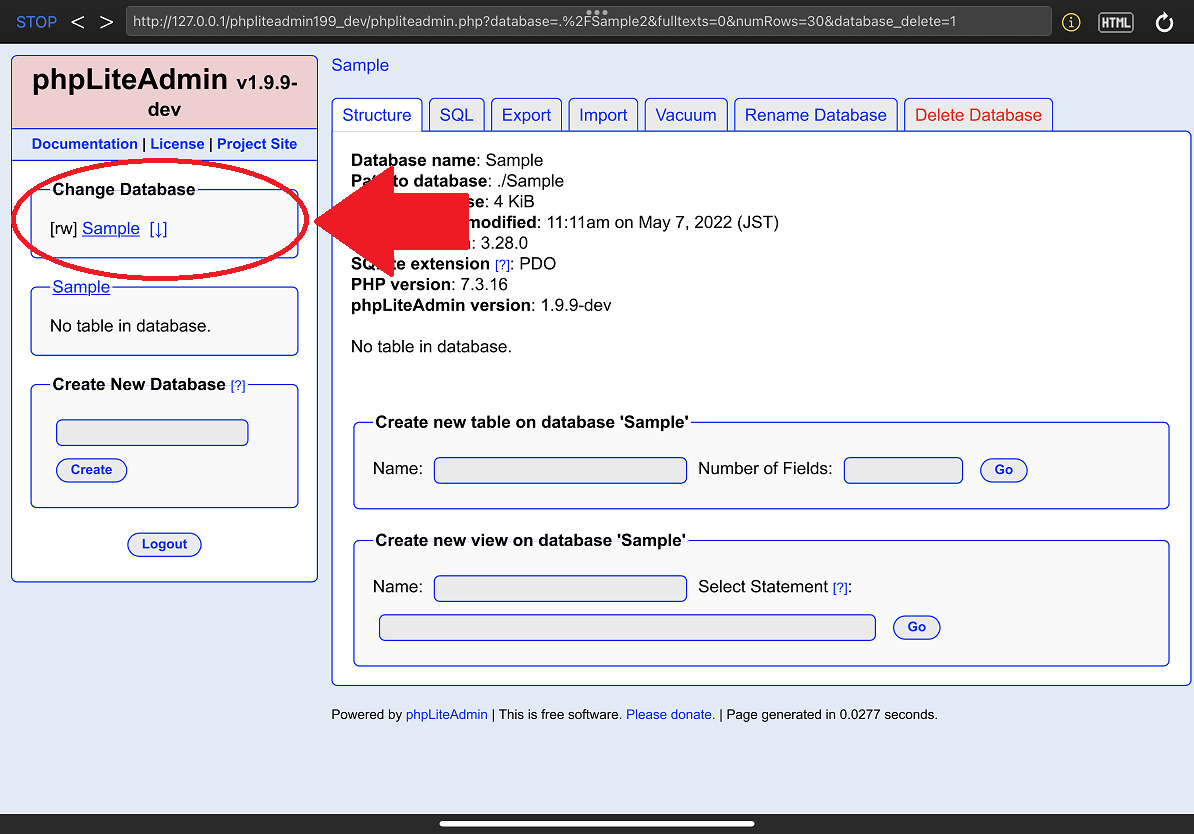Reload the page with refresh icon
The height and width of the screenshot is (834, 1194).
[x=1164, y=22]
